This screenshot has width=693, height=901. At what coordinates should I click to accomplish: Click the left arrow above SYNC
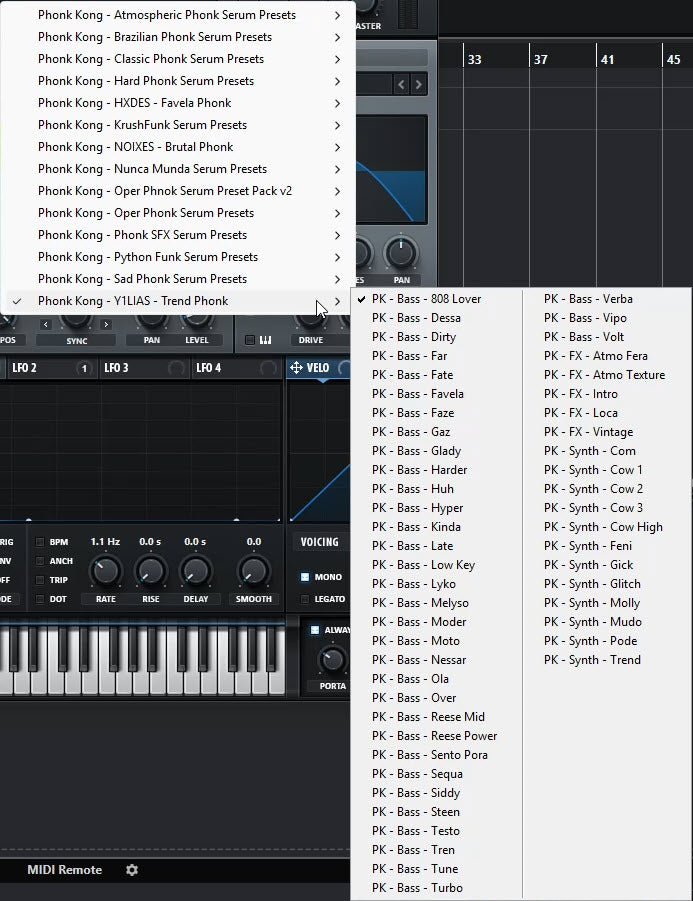46,324
